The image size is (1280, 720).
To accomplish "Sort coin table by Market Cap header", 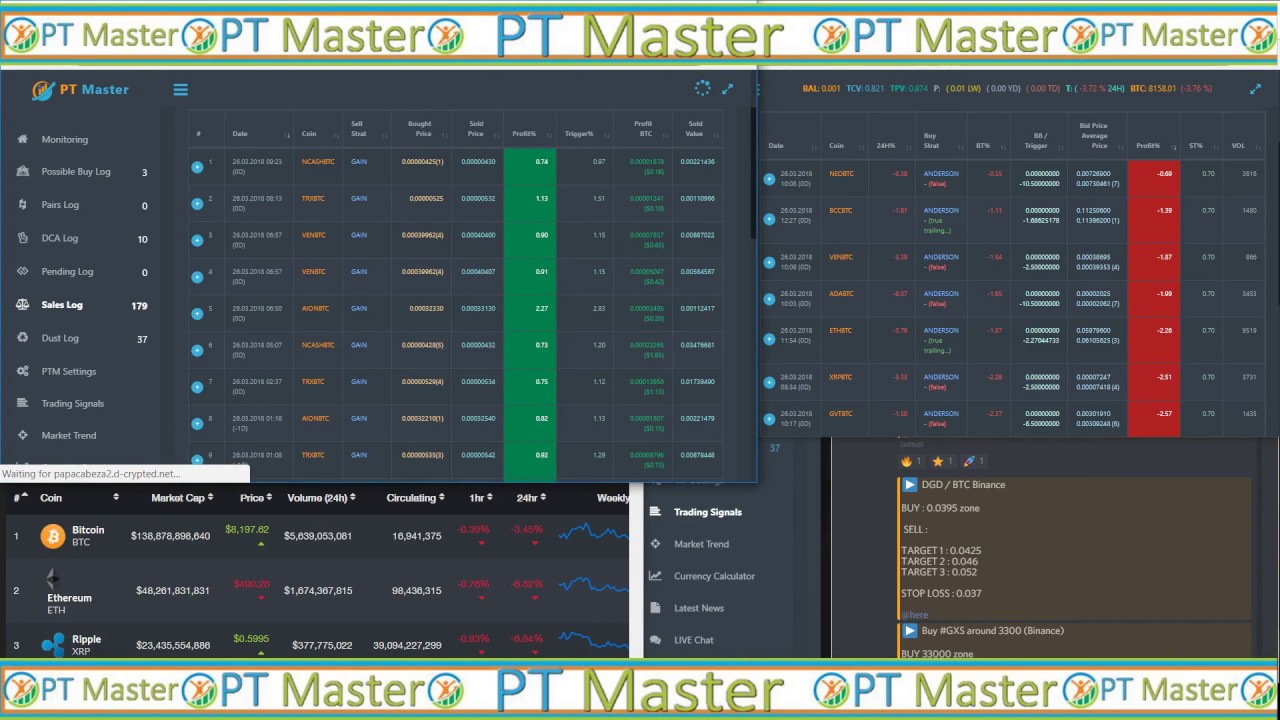I will (181, 498).
